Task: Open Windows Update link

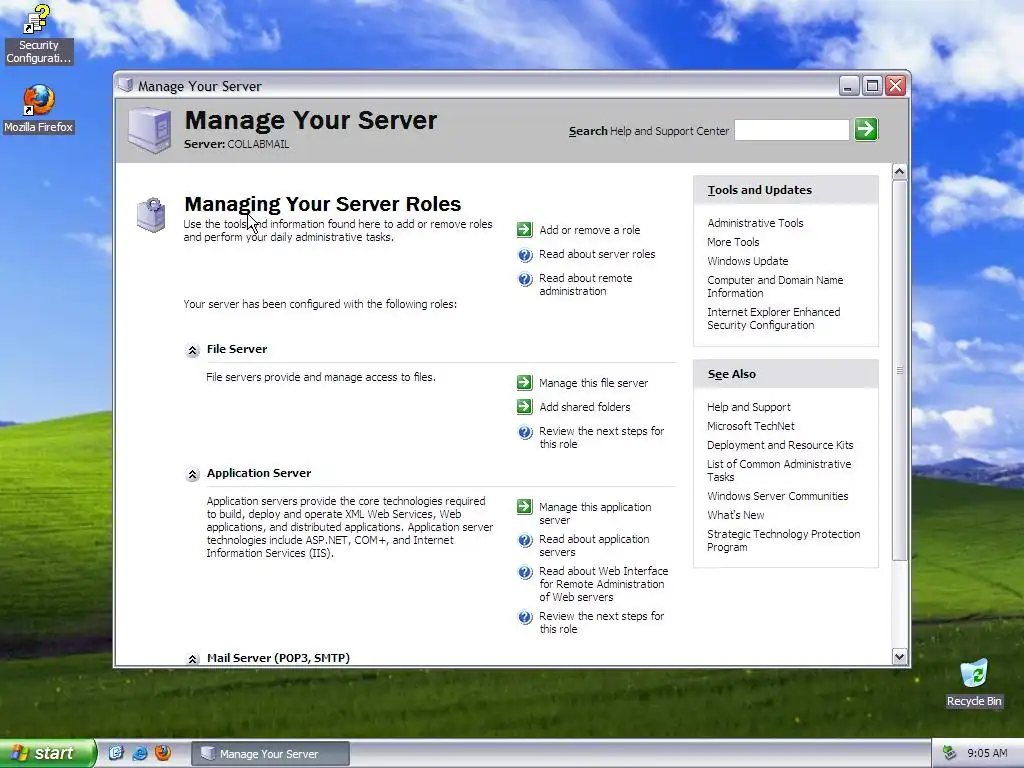Action: 747,261
